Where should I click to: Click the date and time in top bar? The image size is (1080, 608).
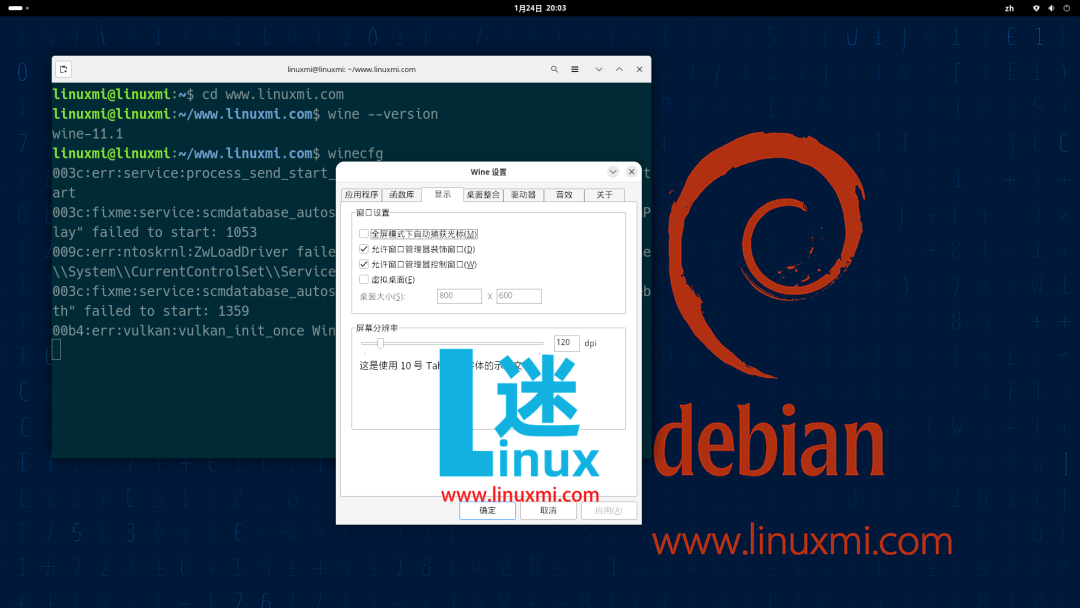click(x=540, y=9)
